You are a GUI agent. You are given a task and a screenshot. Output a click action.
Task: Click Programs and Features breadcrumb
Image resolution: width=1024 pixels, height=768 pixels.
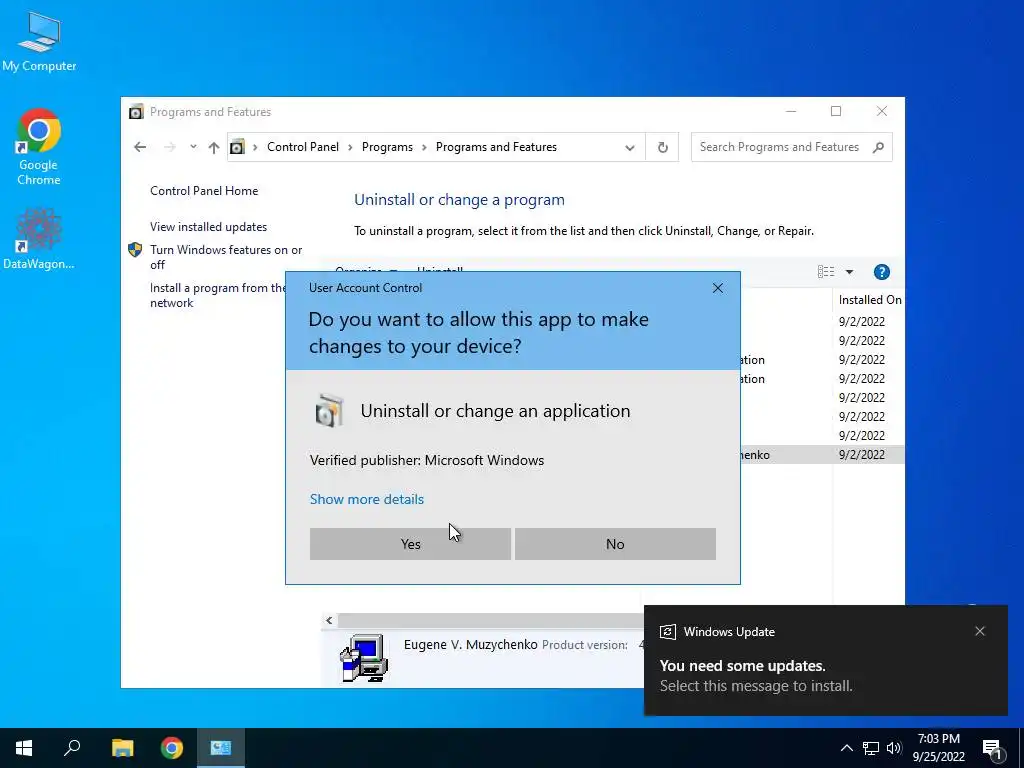coord(496,147)
